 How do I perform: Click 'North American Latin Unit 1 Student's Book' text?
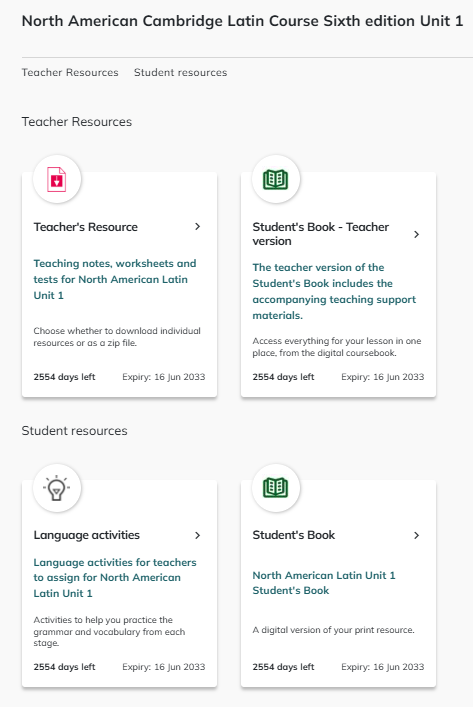(324, 583)
